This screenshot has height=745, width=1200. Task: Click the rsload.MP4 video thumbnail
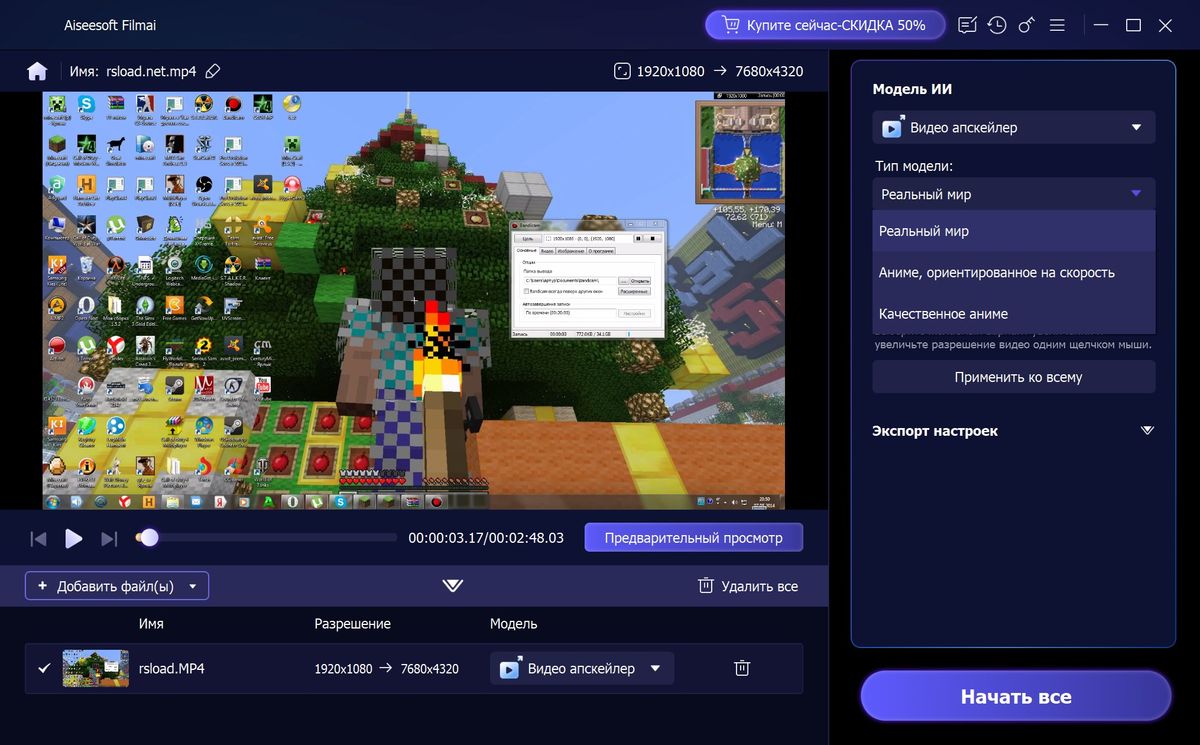(x=95, y=668)
